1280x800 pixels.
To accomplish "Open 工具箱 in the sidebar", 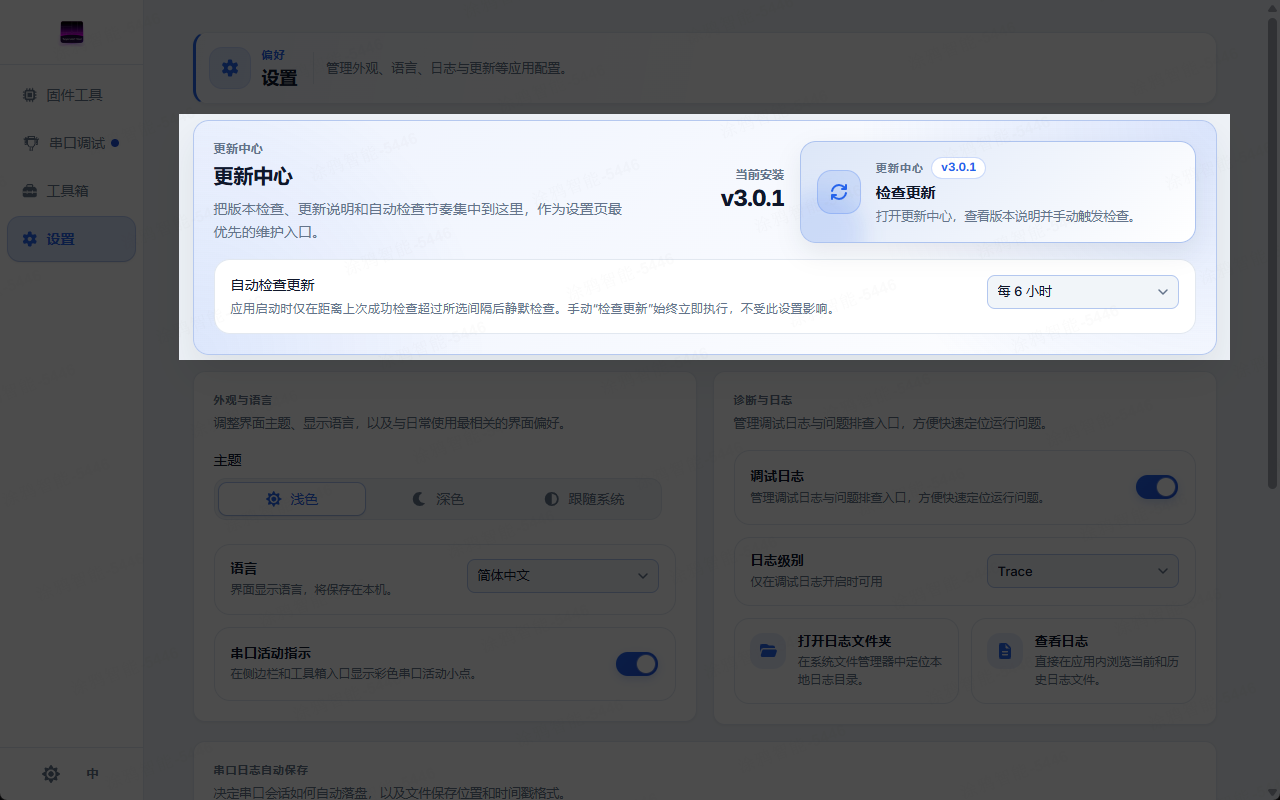I will (71, 191).
